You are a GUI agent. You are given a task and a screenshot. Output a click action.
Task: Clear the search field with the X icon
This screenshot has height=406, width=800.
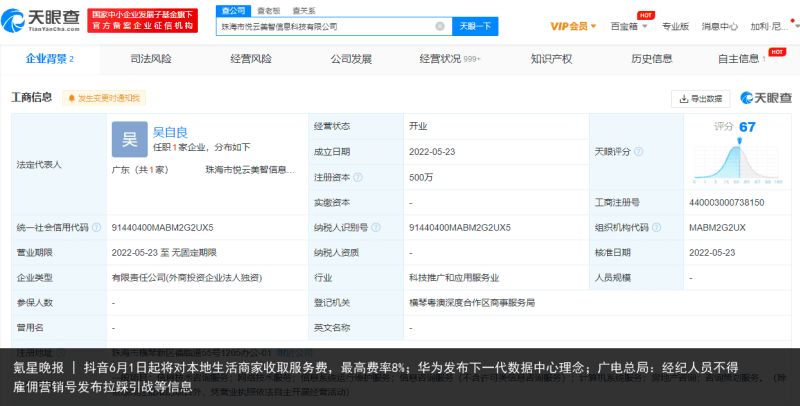point(440,26)
